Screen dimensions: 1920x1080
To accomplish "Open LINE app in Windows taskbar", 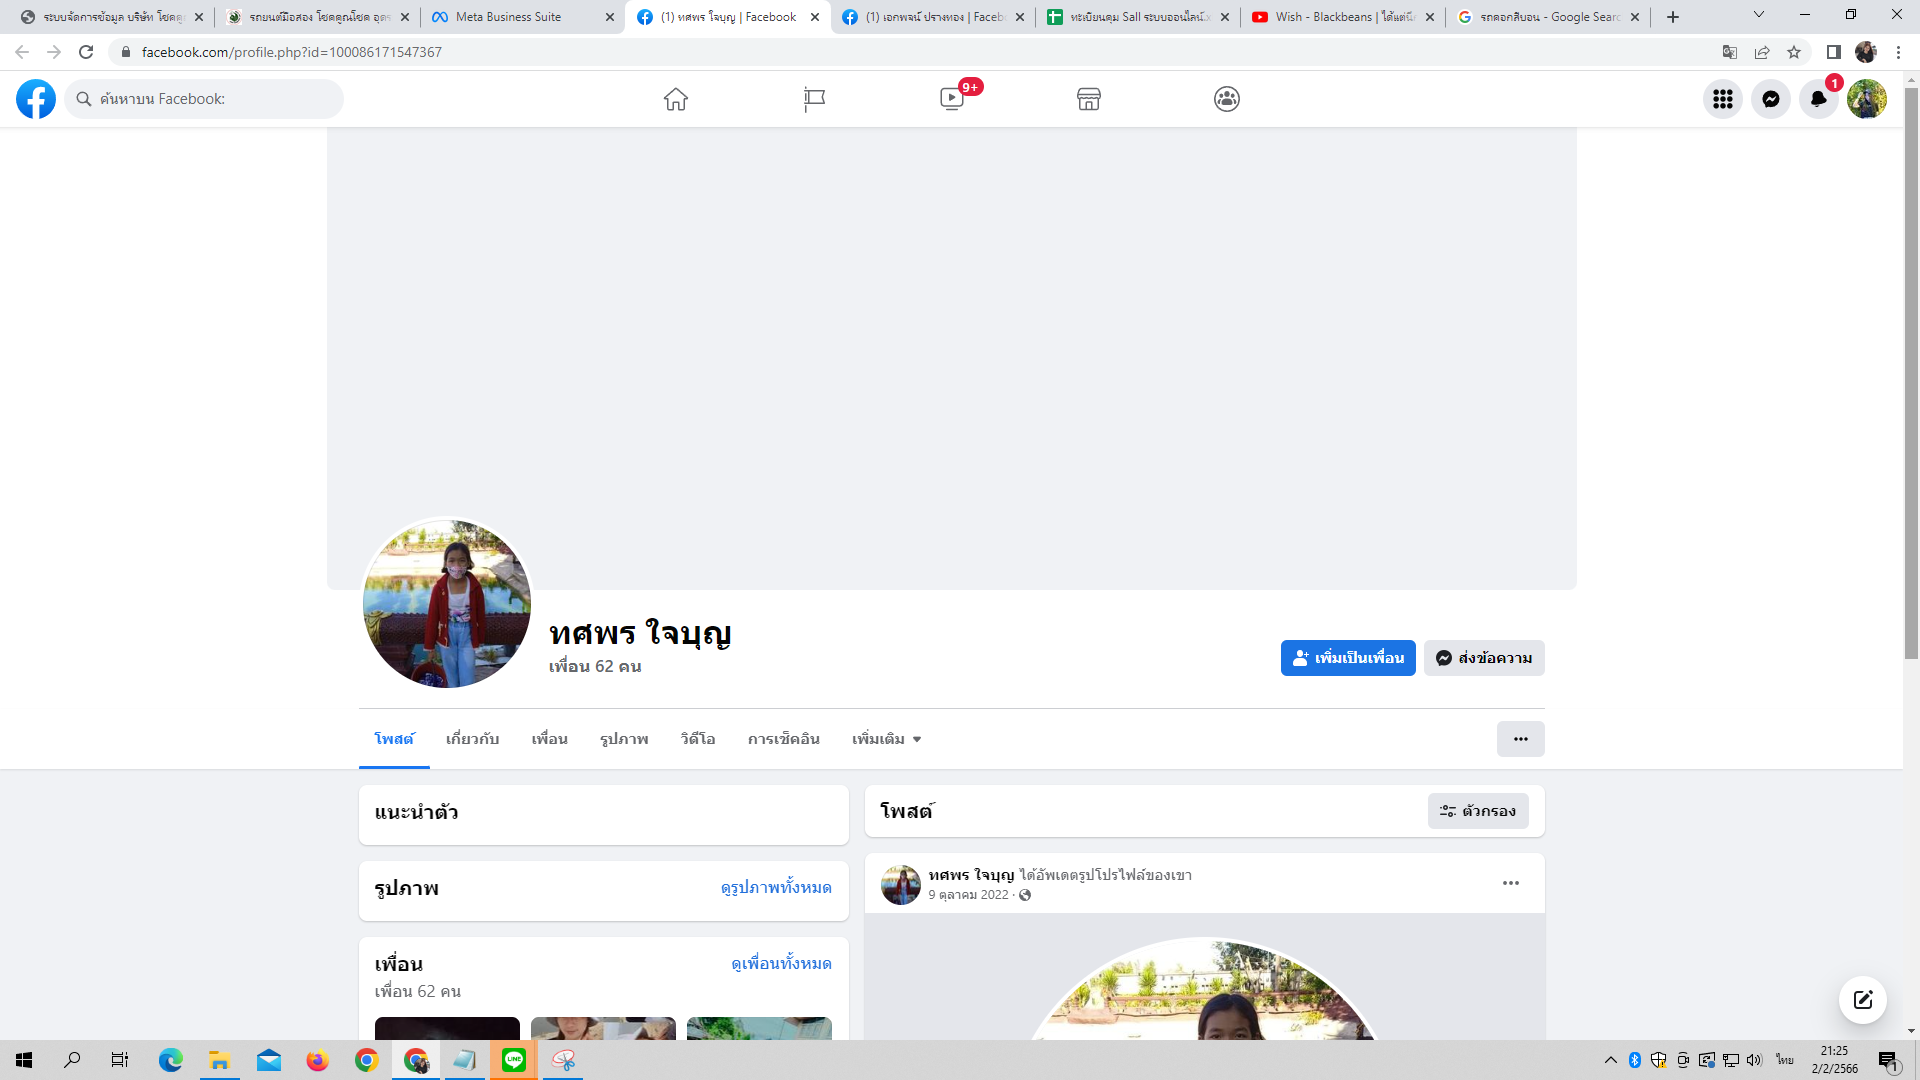I will (514, 1060).
